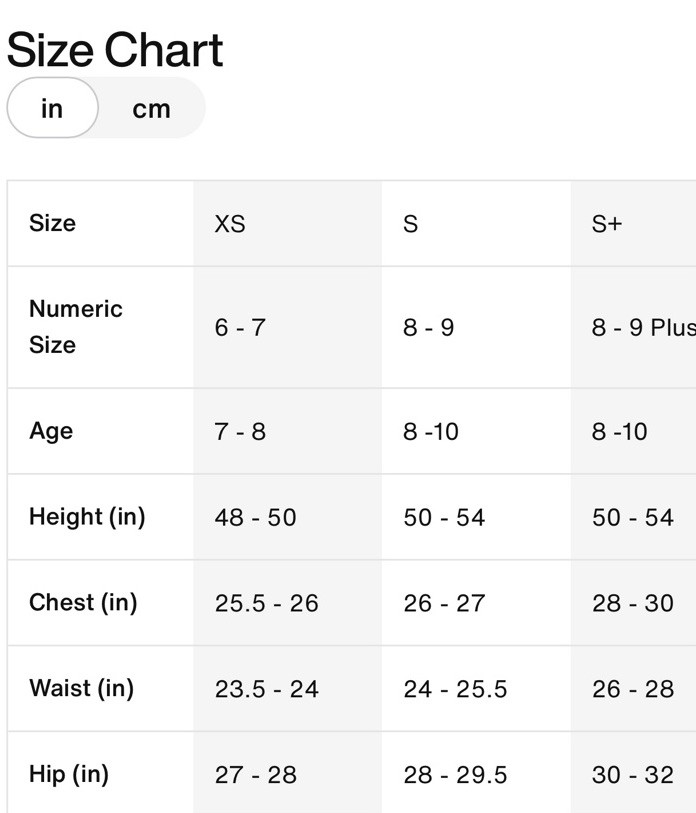Switch size chart units to cm
The image size is (696, 813).
[x=151, y=108]
